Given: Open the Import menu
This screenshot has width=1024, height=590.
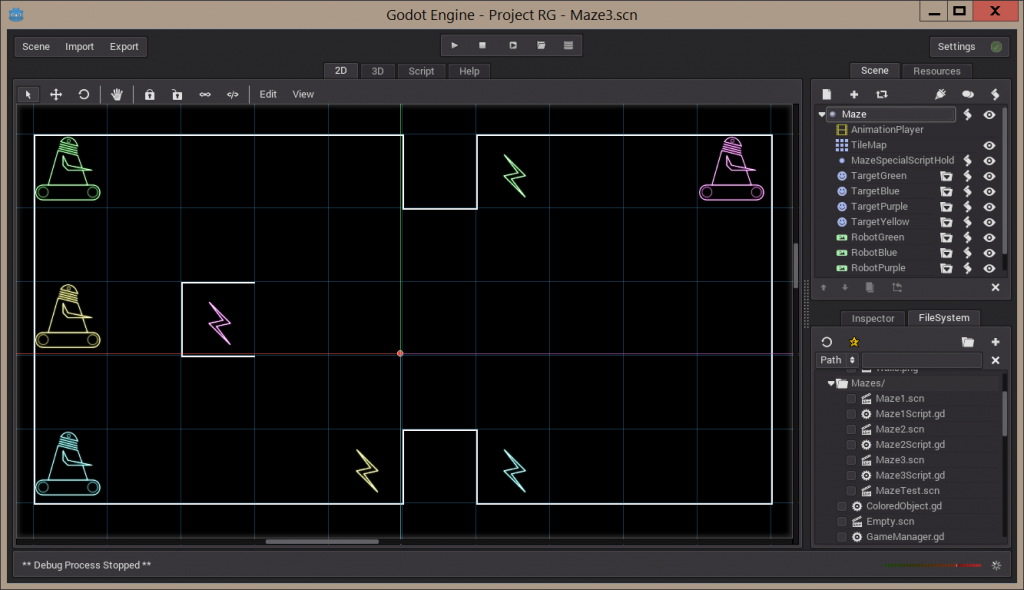Looking at the screenshot, I should 80,46.
